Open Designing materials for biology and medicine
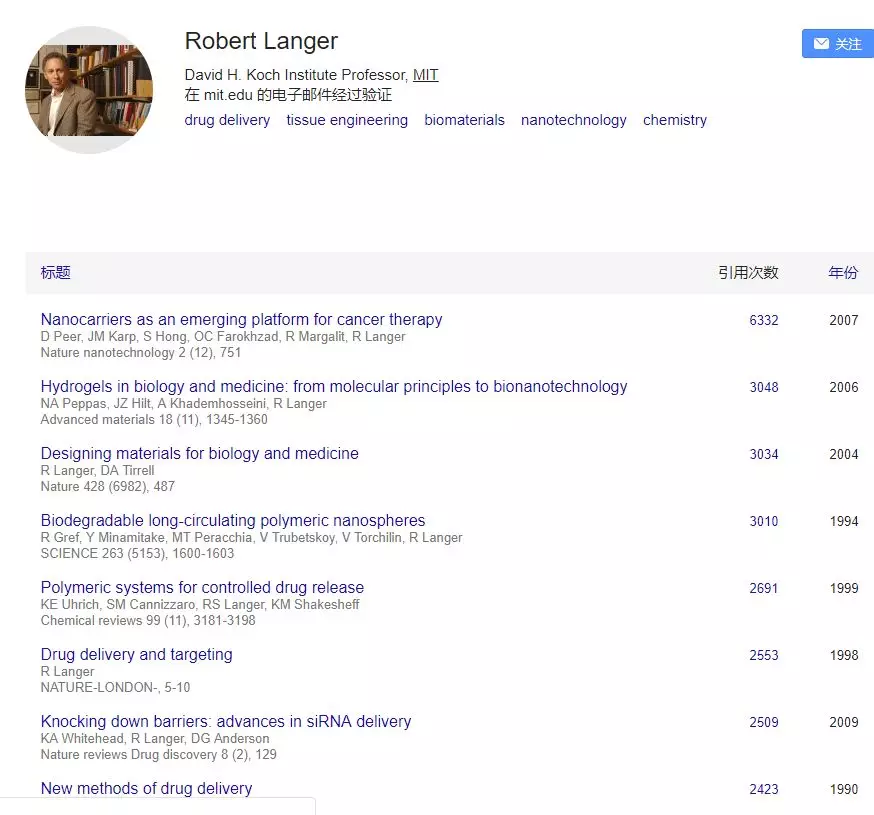Viewport: 874px width, 815px height. 199,454
